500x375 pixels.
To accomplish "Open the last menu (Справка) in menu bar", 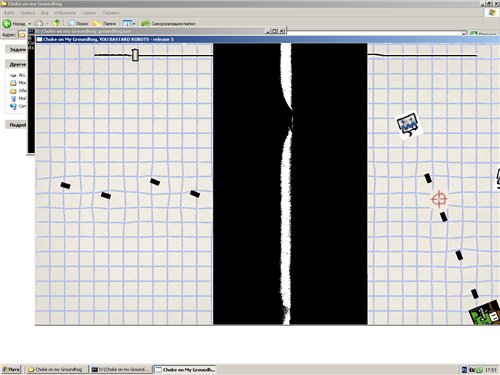I will 111,13.
